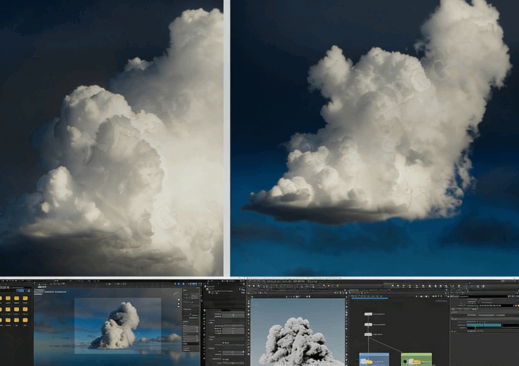Open the last folder in the first folder row
The image size is (519, 366).
click(25, 298)
